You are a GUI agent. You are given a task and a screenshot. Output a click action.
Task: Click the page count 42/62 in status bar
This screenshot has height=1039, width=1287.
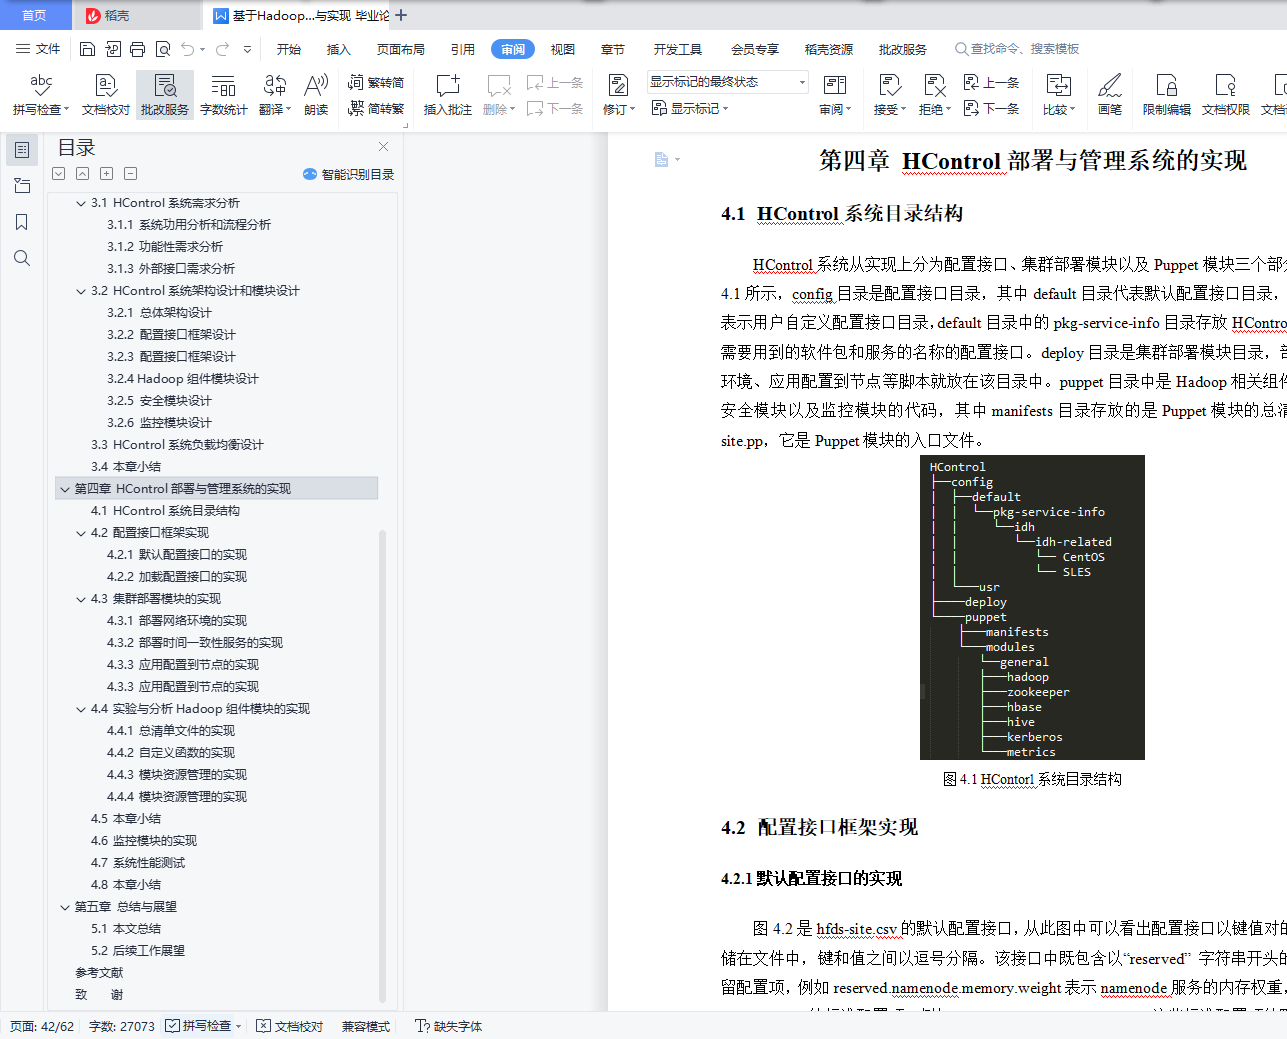42,1026
